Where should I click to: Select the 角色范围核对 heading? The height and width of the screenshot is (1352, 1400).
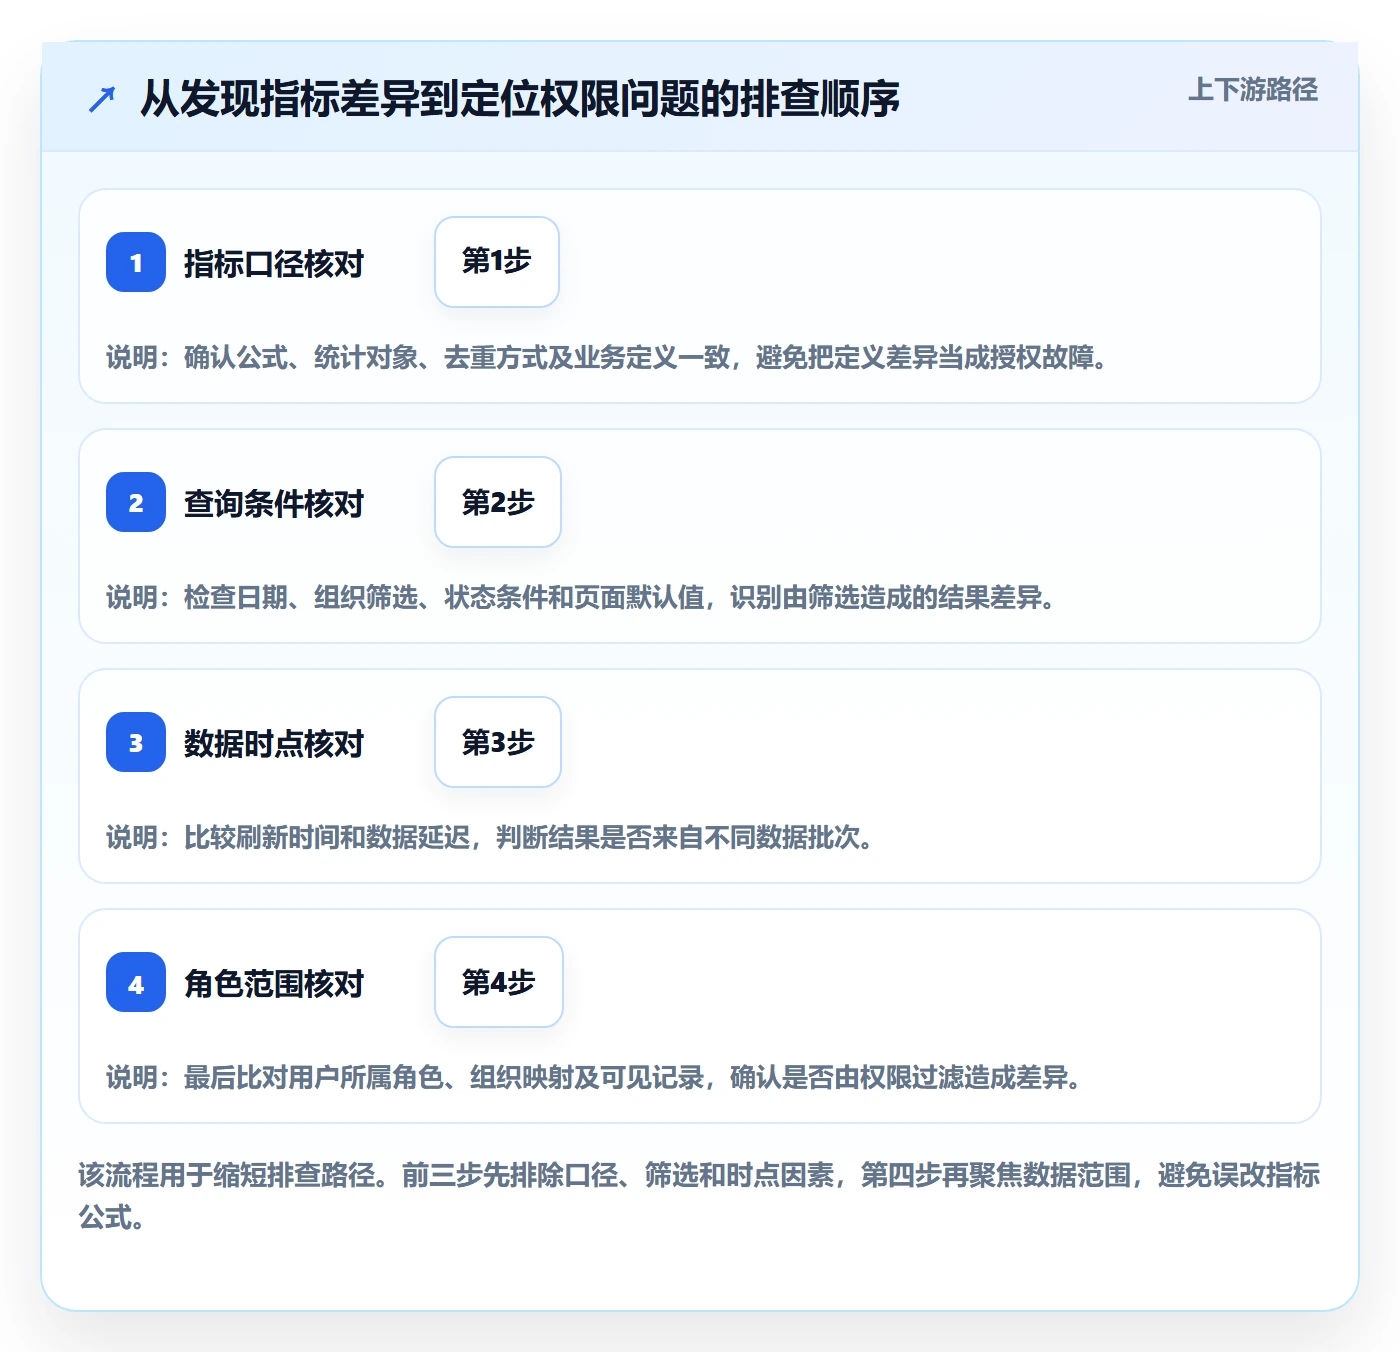274,984
